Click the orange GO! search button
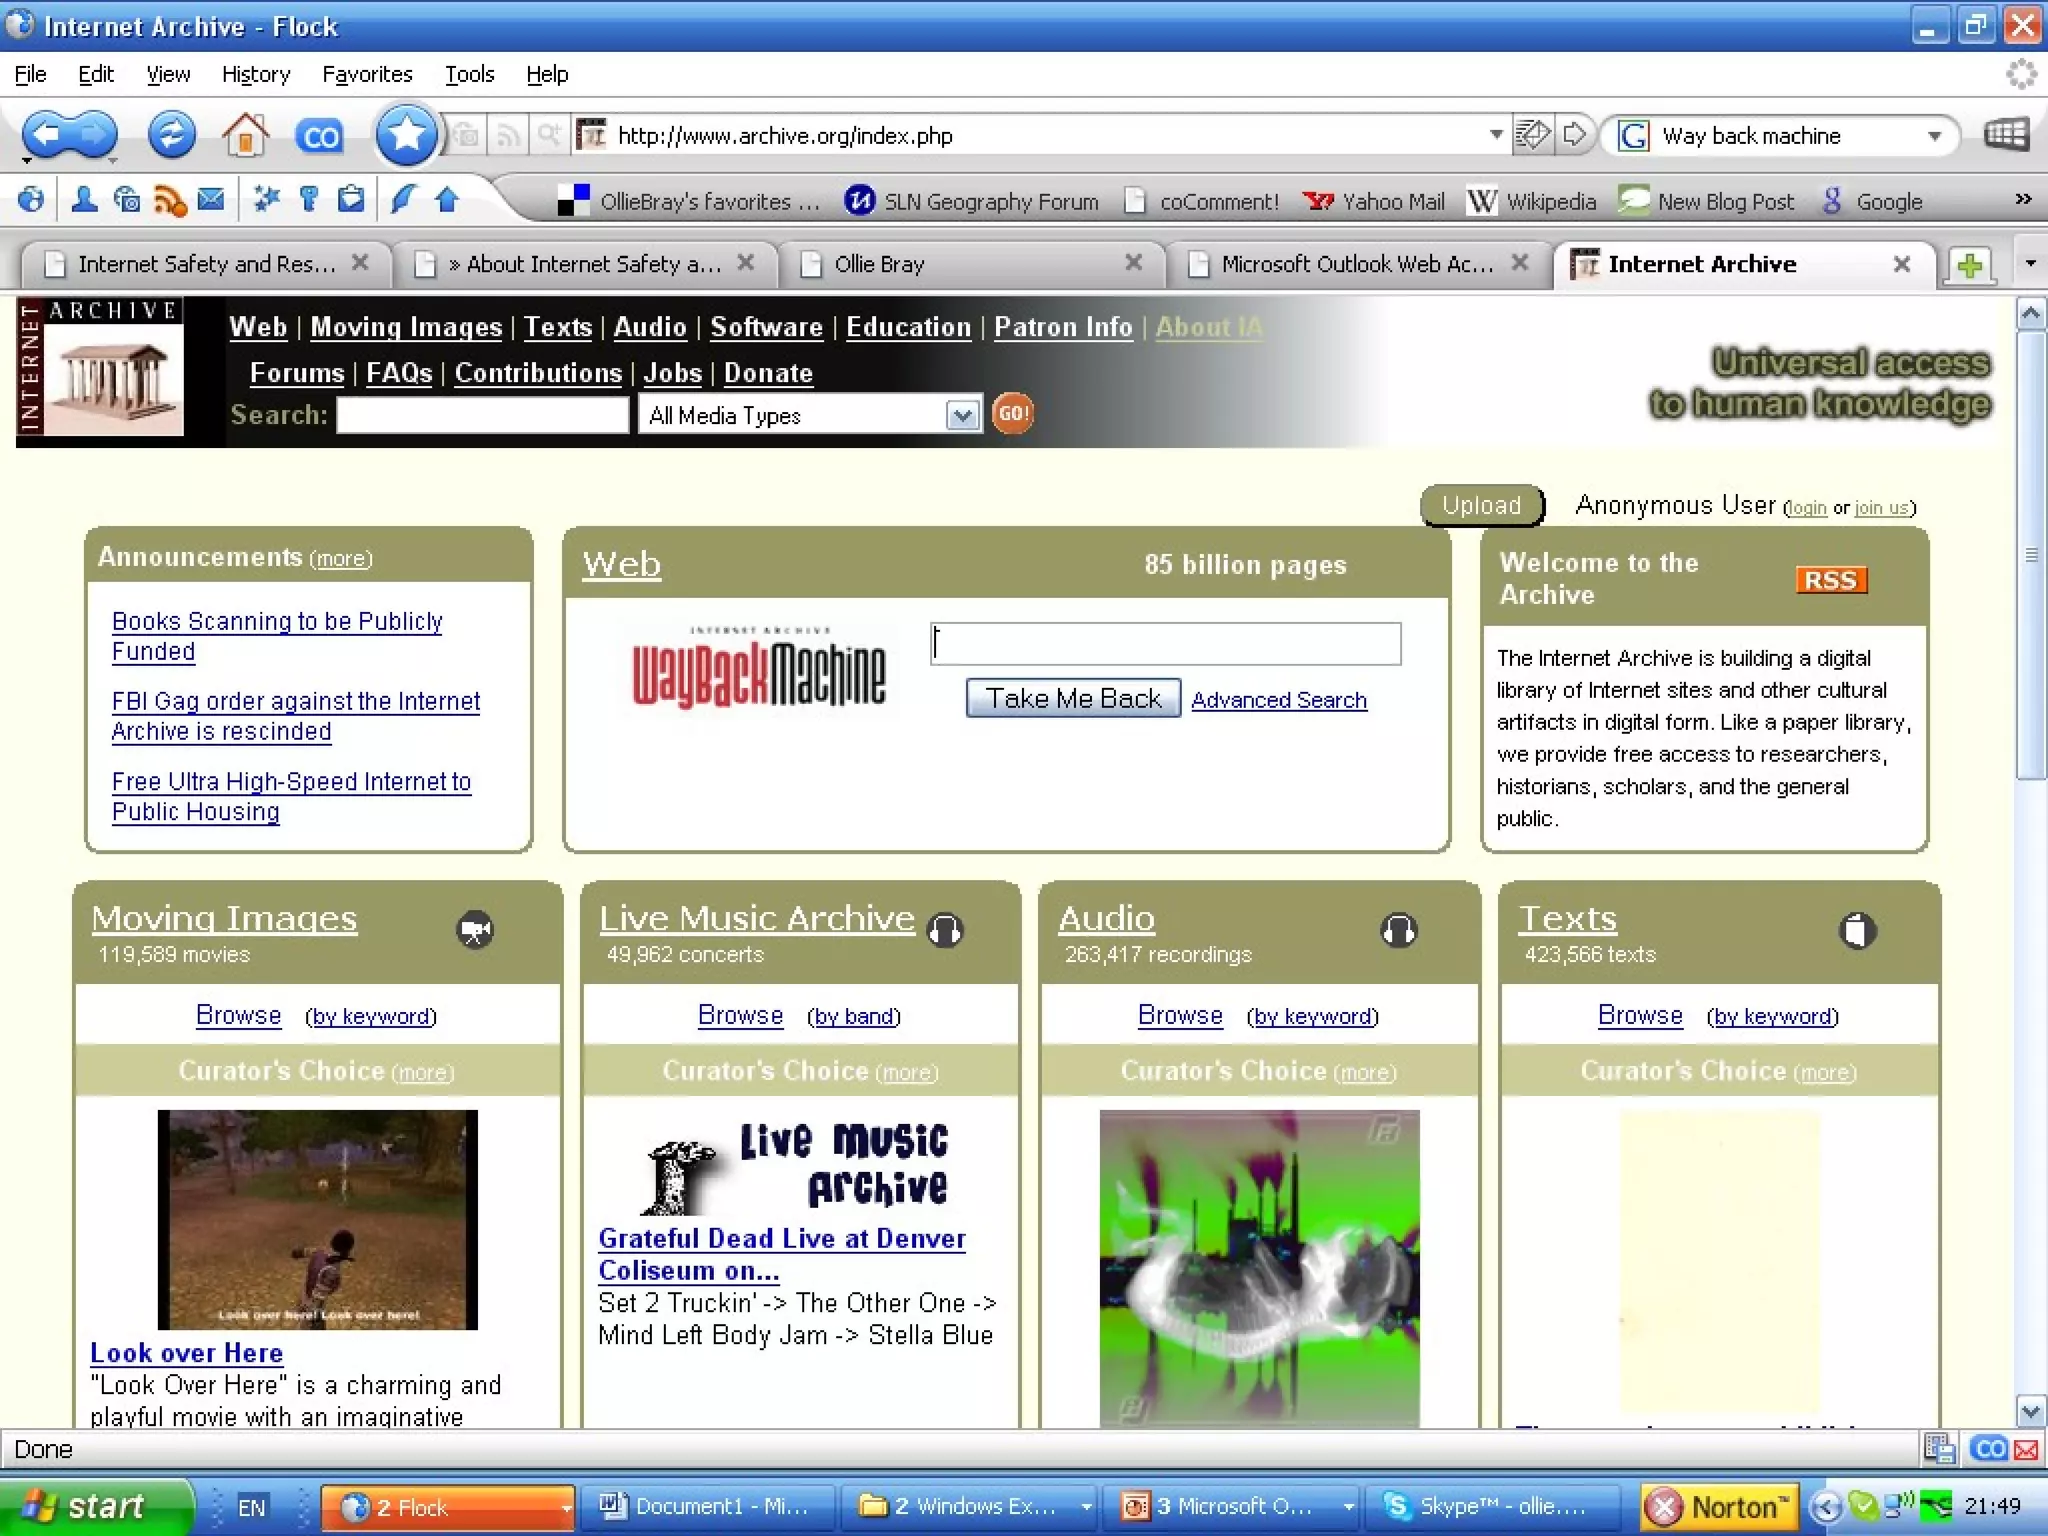 click(x=1012, y=413)
